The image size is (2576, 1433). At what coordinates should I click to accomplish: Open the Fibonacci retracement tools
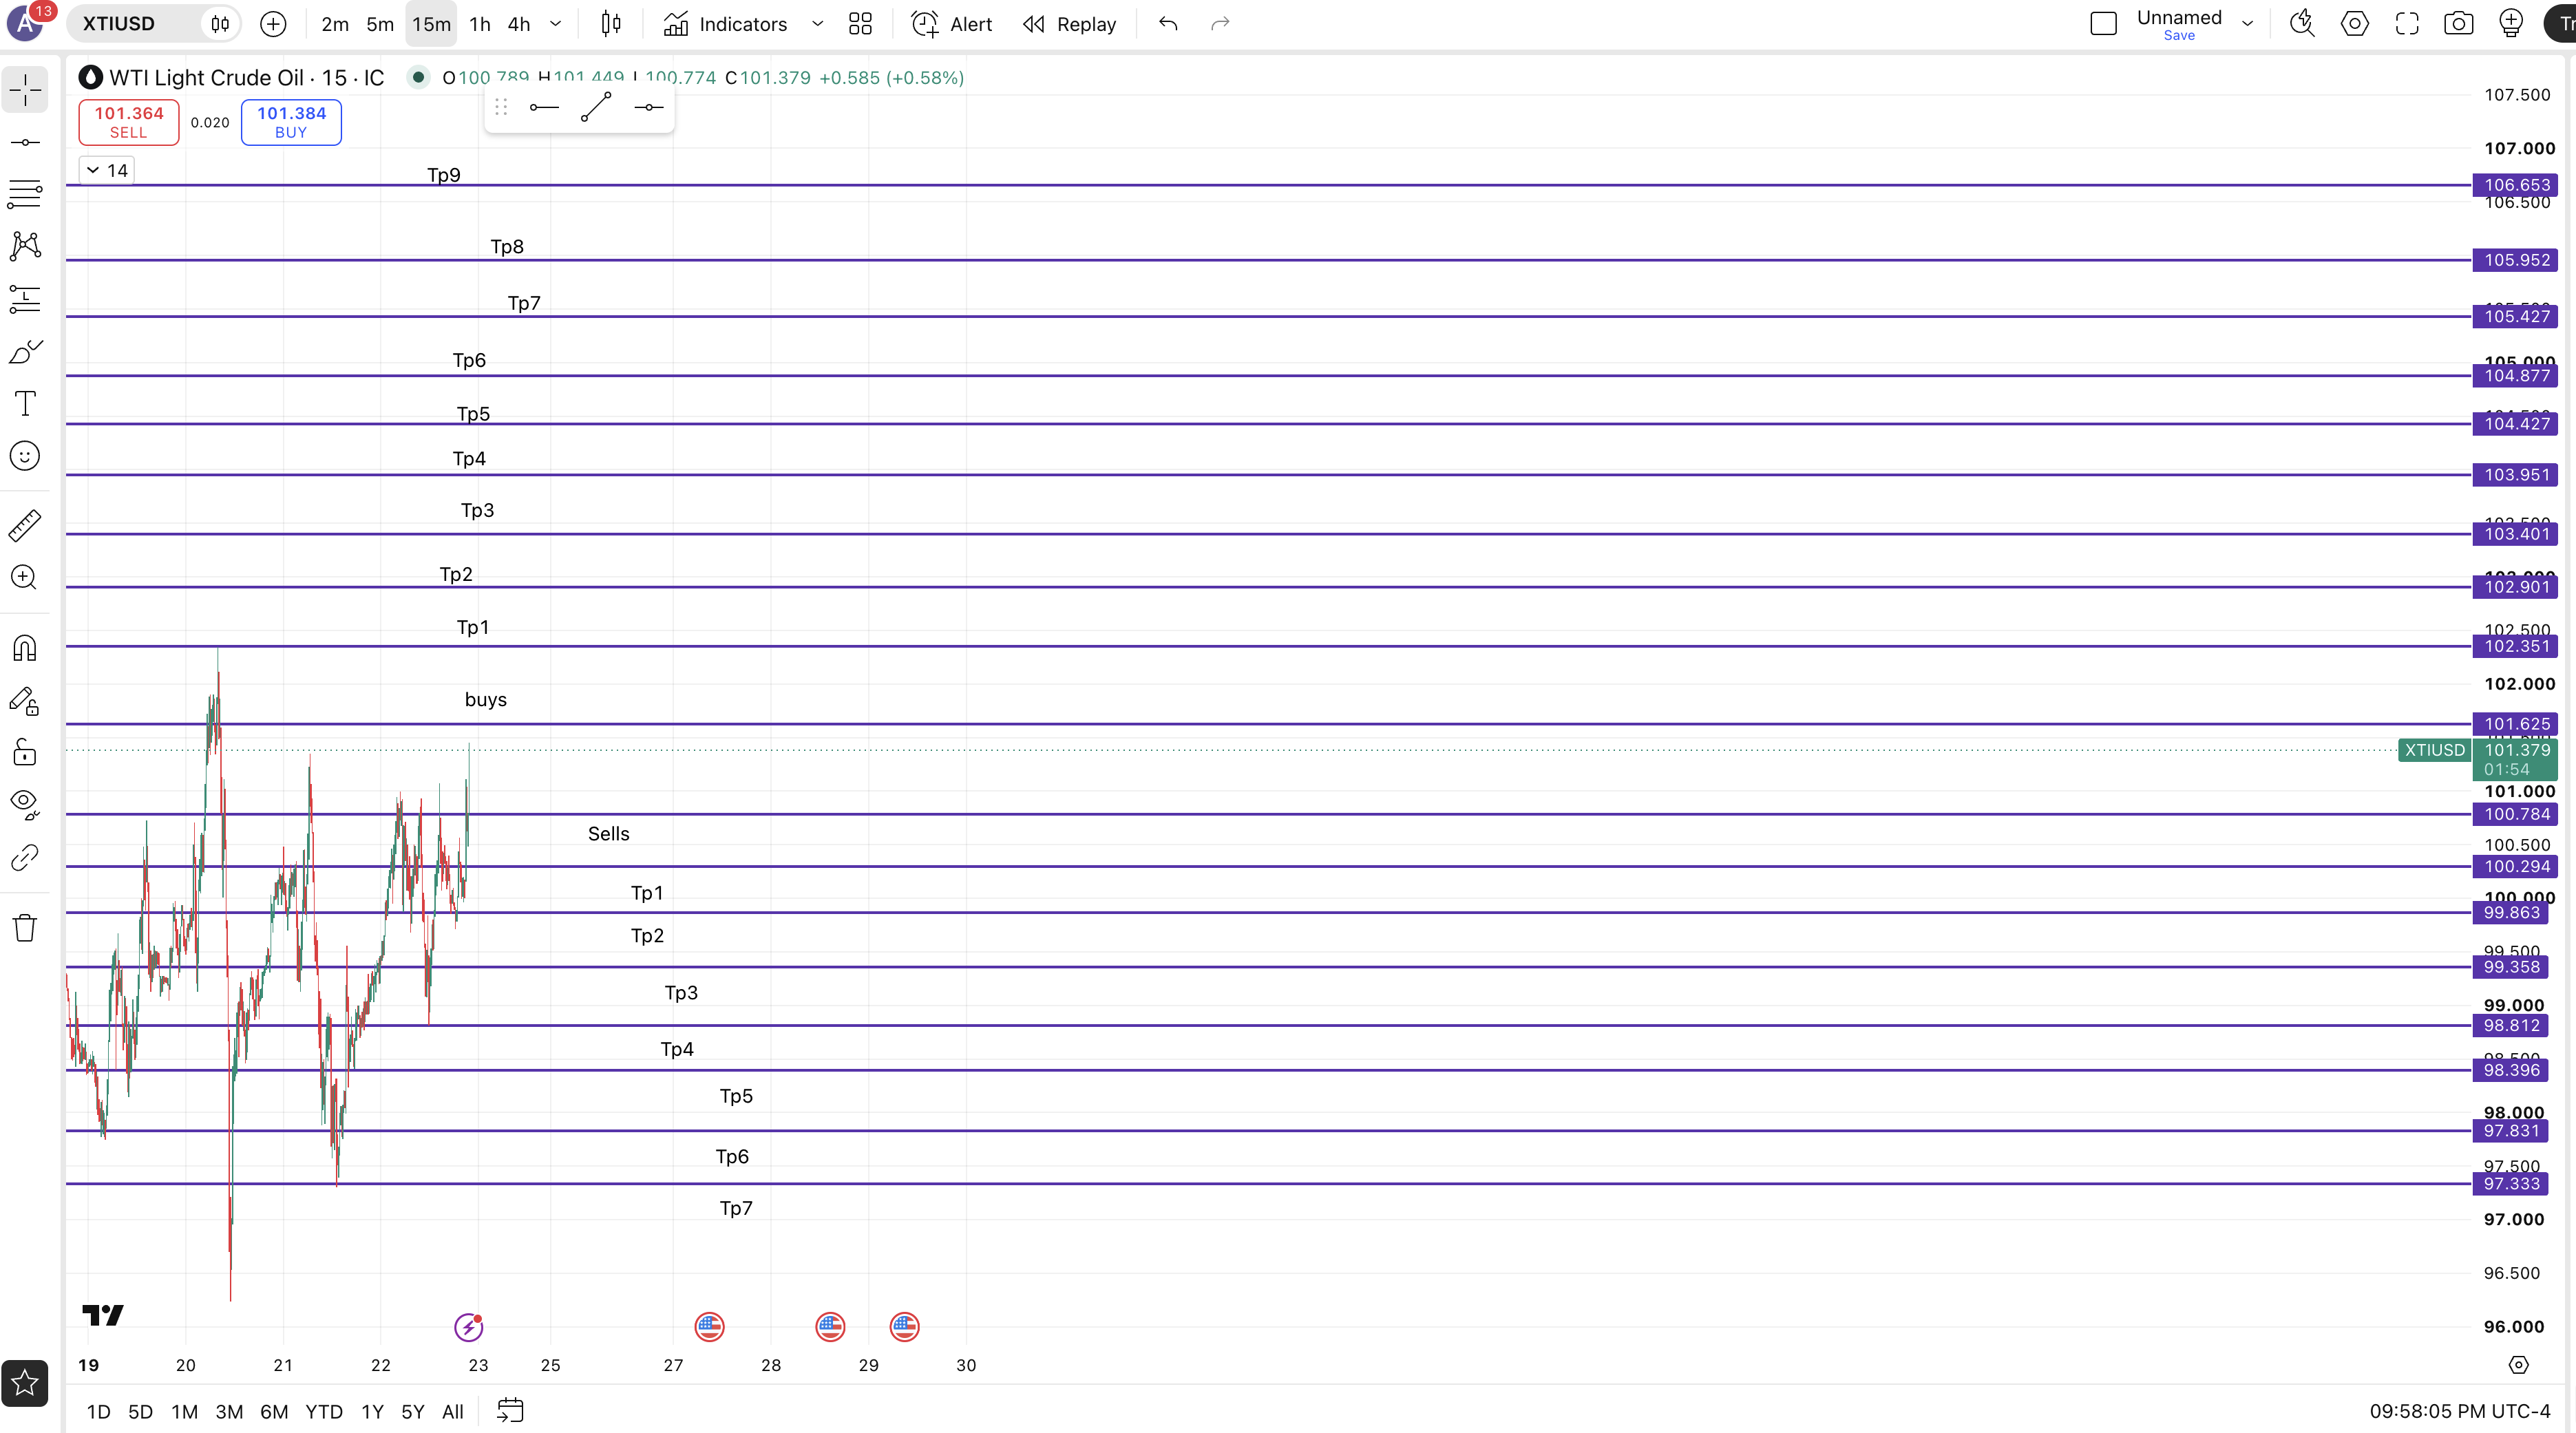25,194
